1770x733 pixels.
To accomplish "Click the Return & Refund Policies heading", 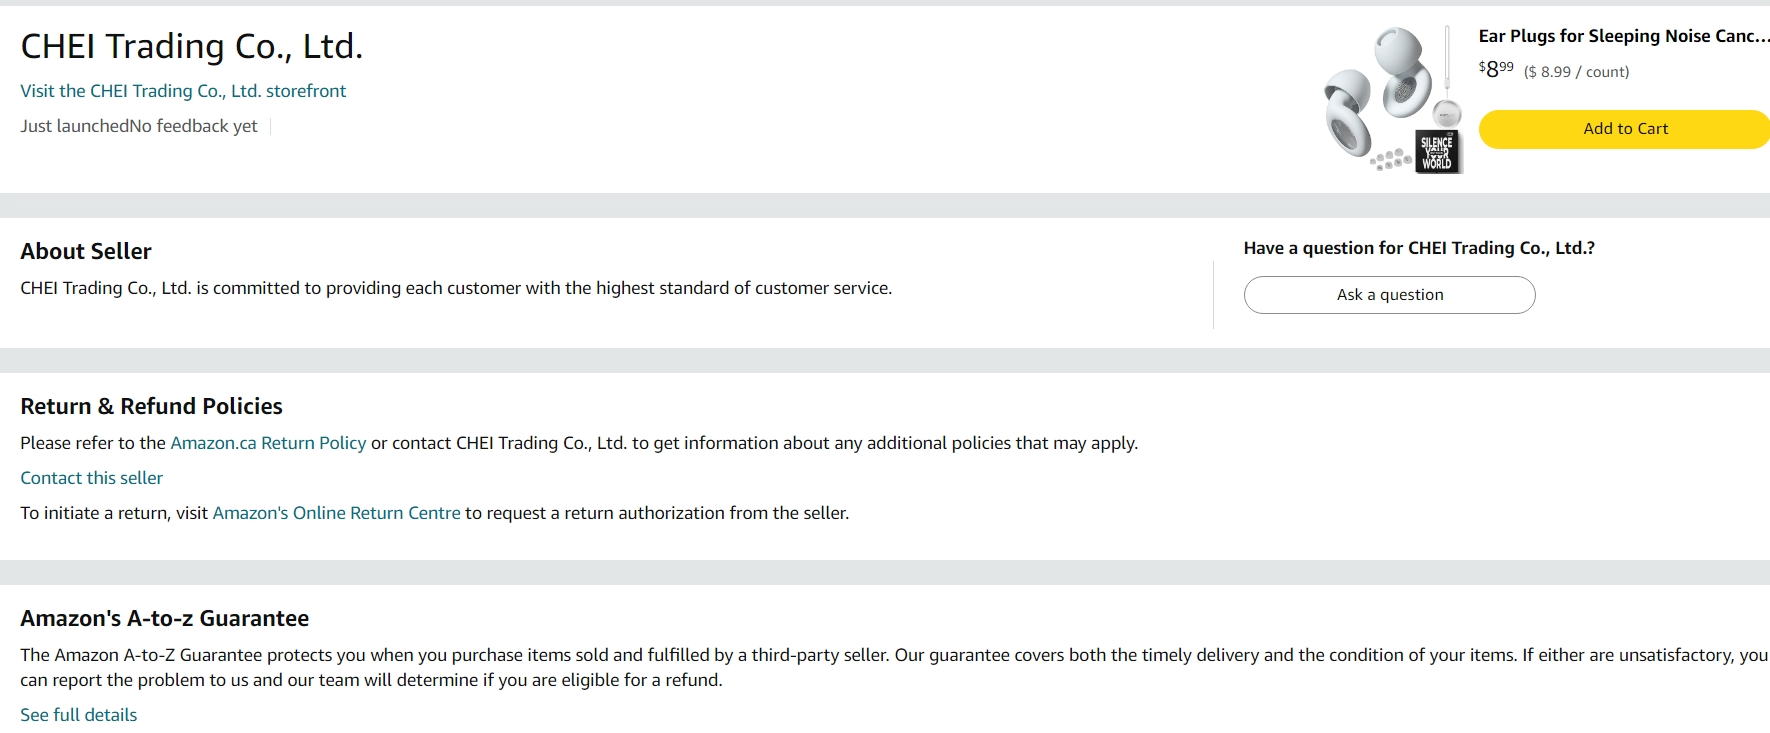I will coord(151,406).
